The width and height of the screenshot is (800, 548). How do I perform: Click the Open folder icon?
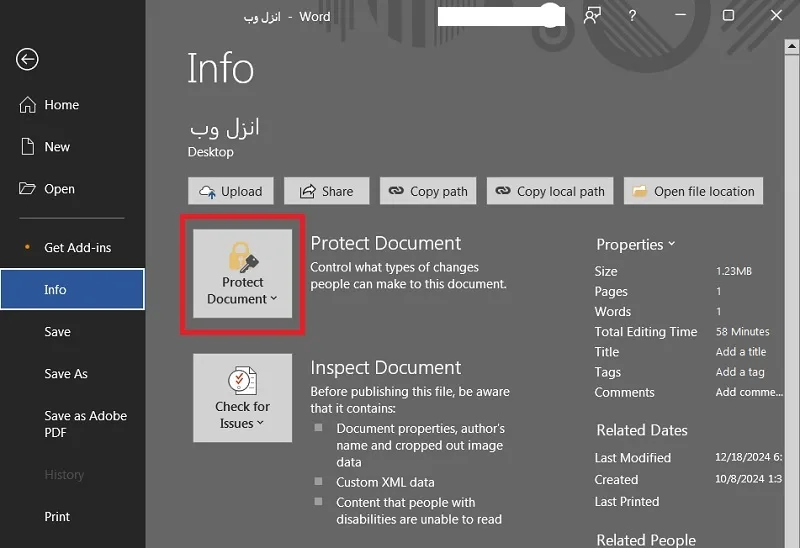27,188
